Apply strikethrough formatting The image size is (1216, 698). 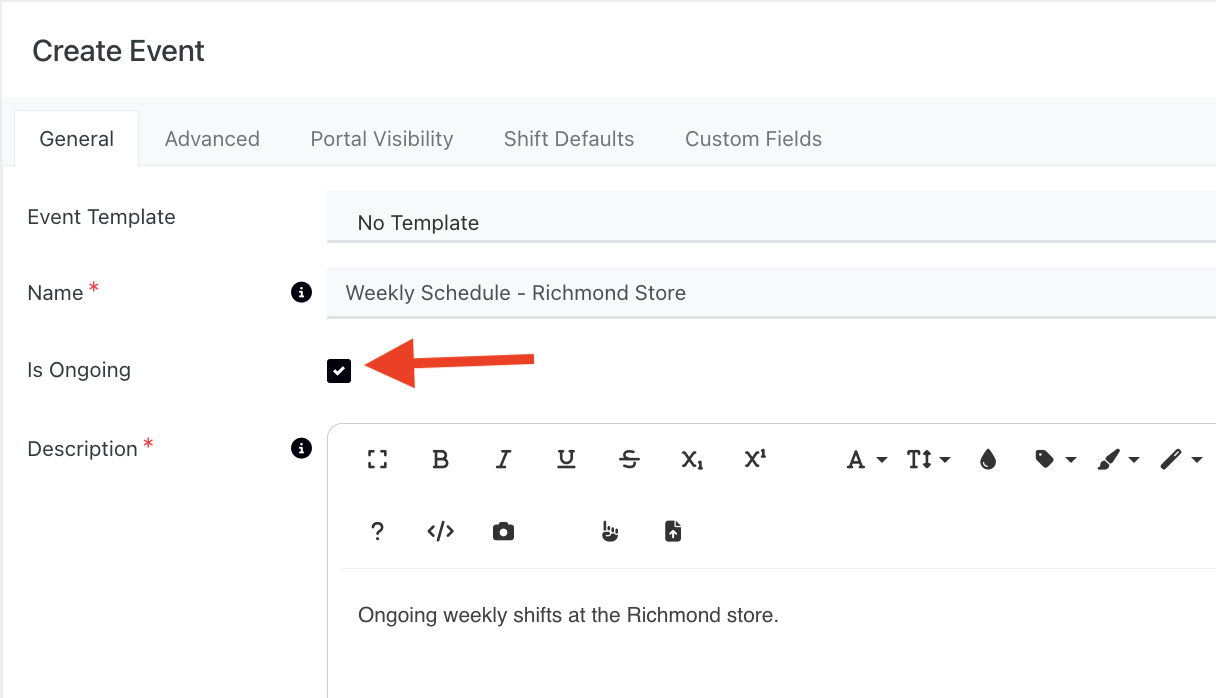click(629, 459)
